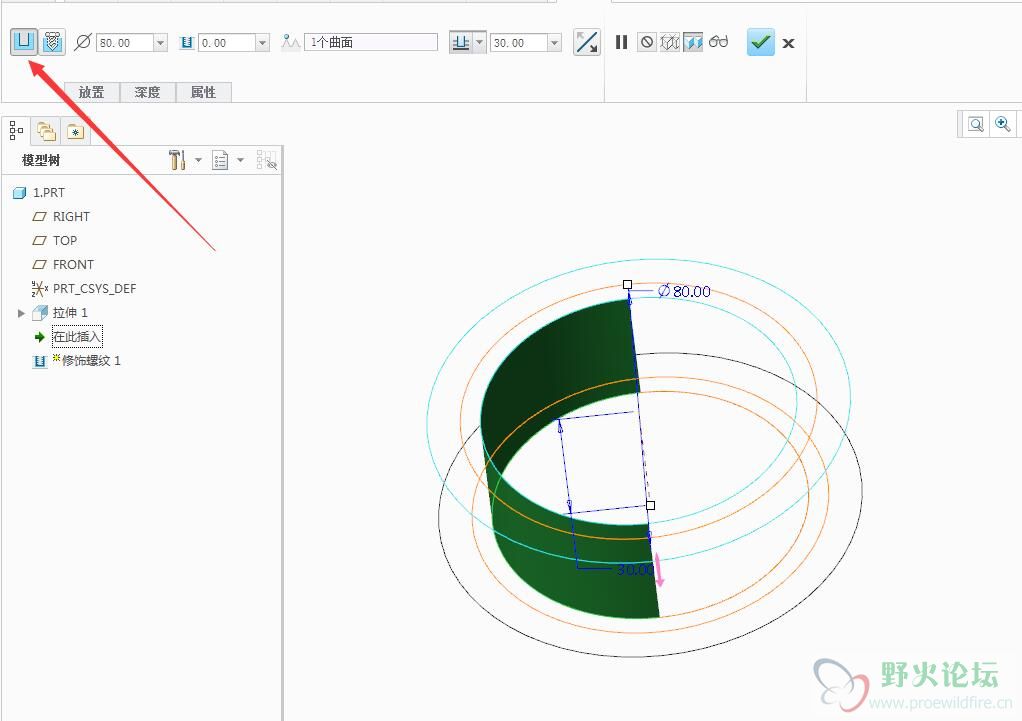Click the thread start surface icon

(x=290, y=42)
